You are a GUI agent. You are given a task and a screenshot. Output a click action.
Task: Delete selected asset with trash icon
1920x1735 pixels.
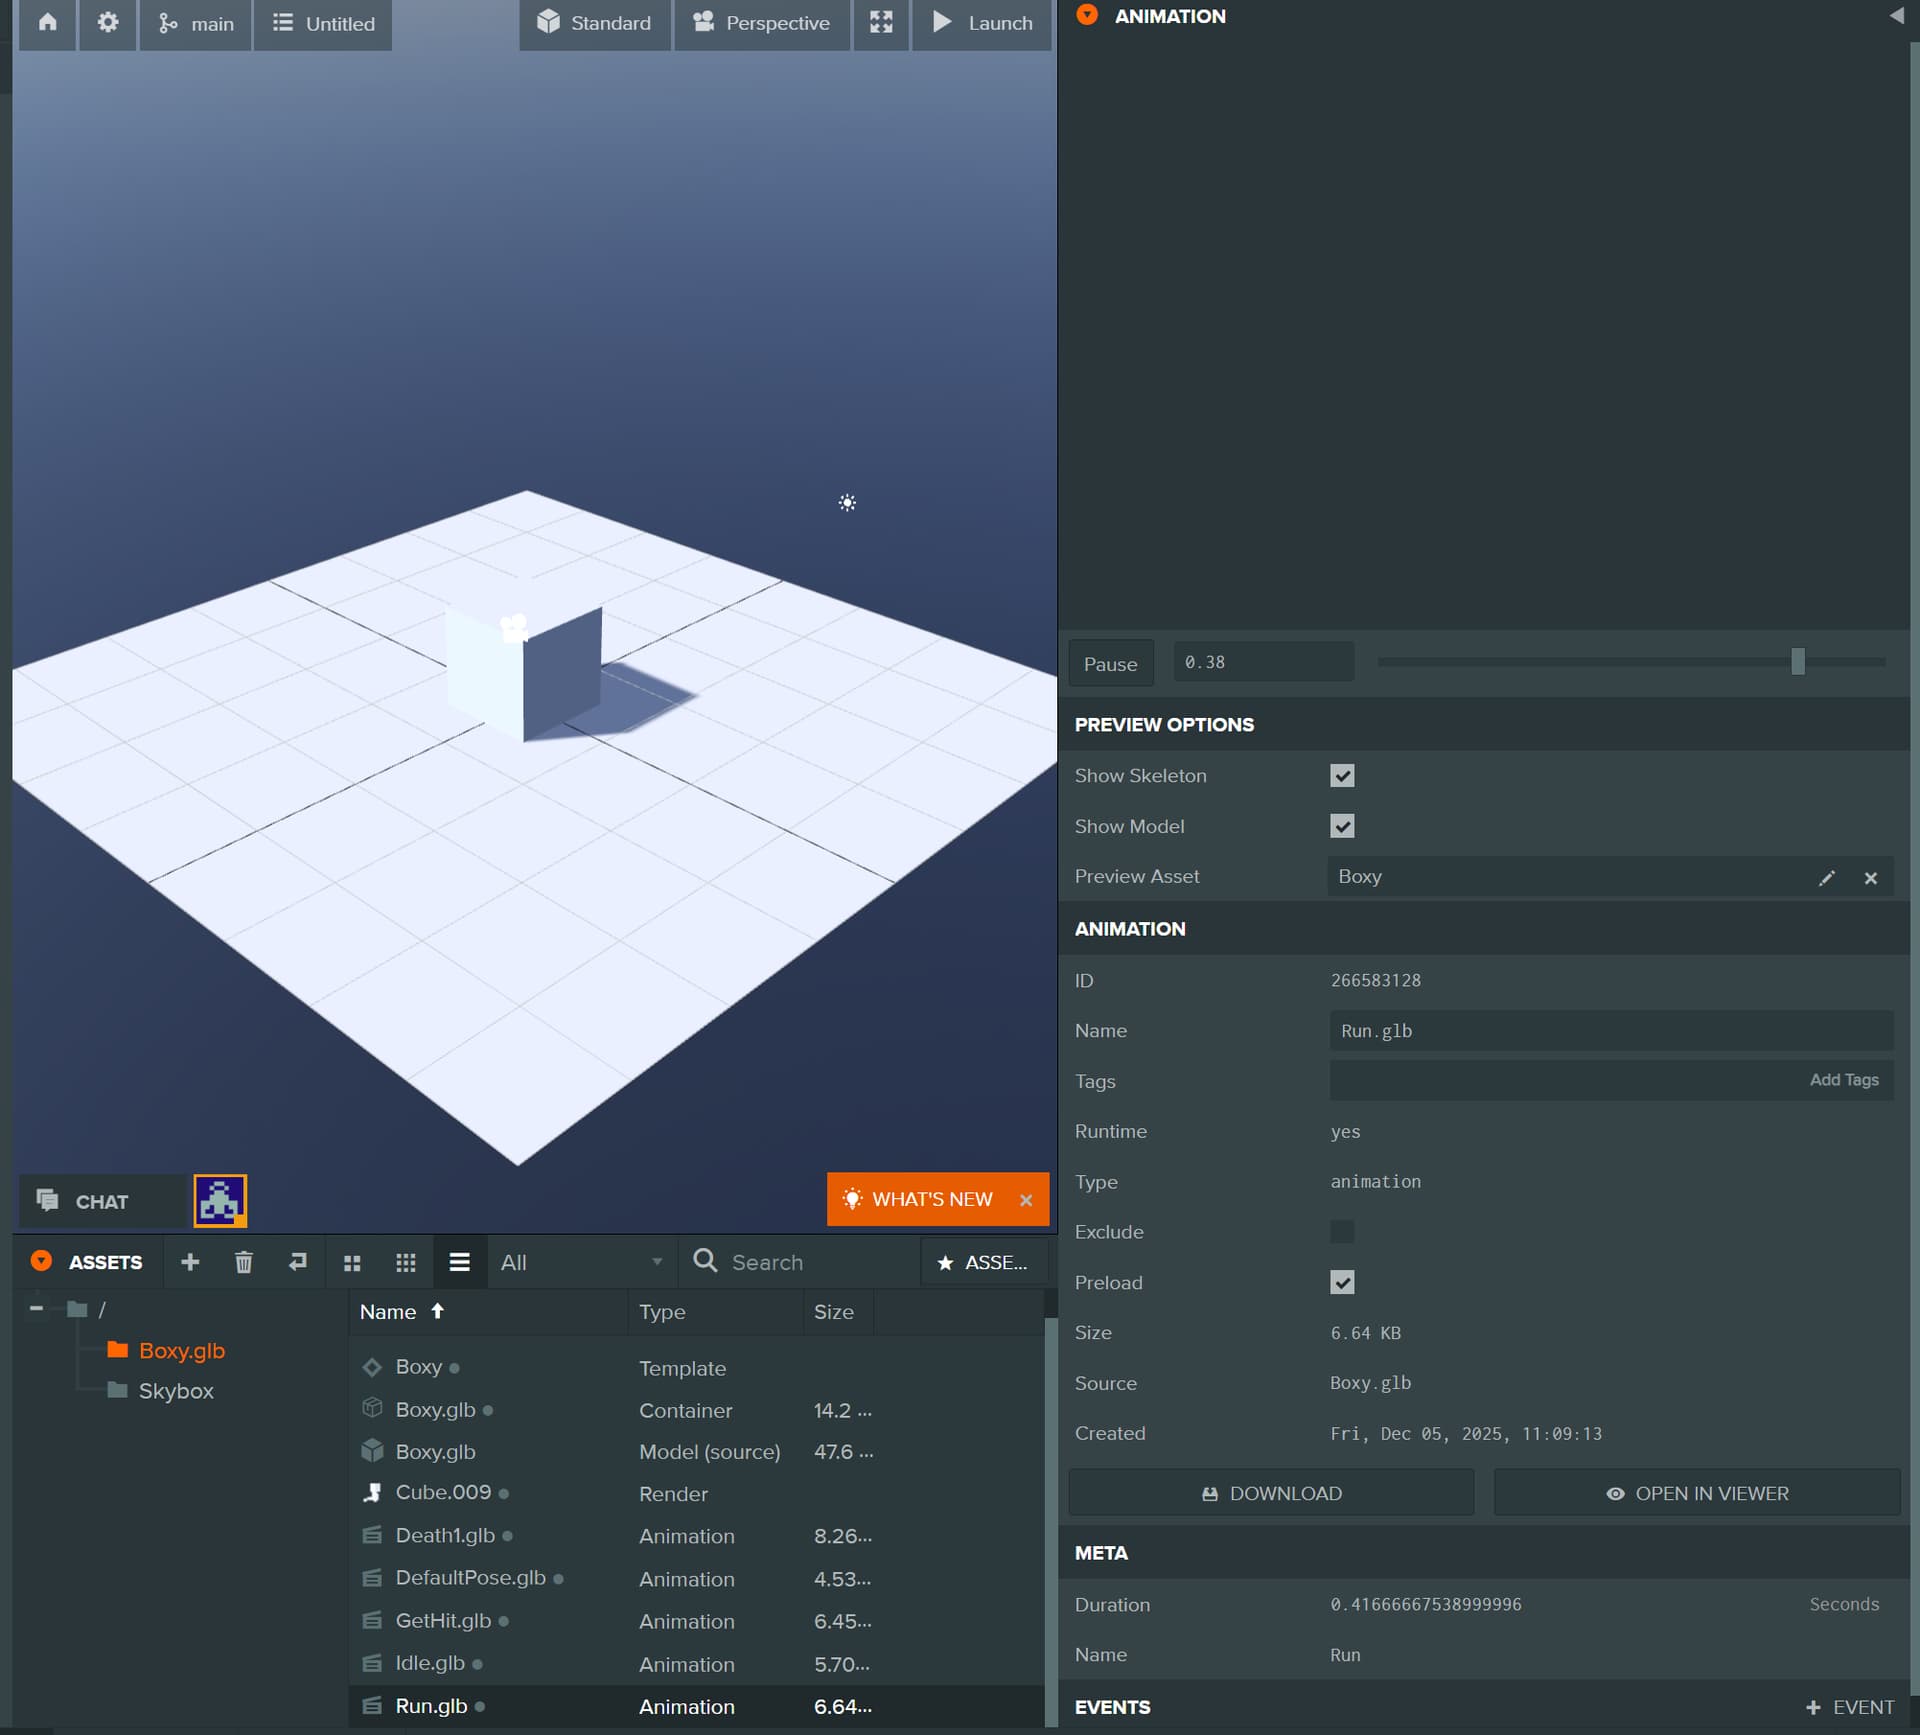243,1262
